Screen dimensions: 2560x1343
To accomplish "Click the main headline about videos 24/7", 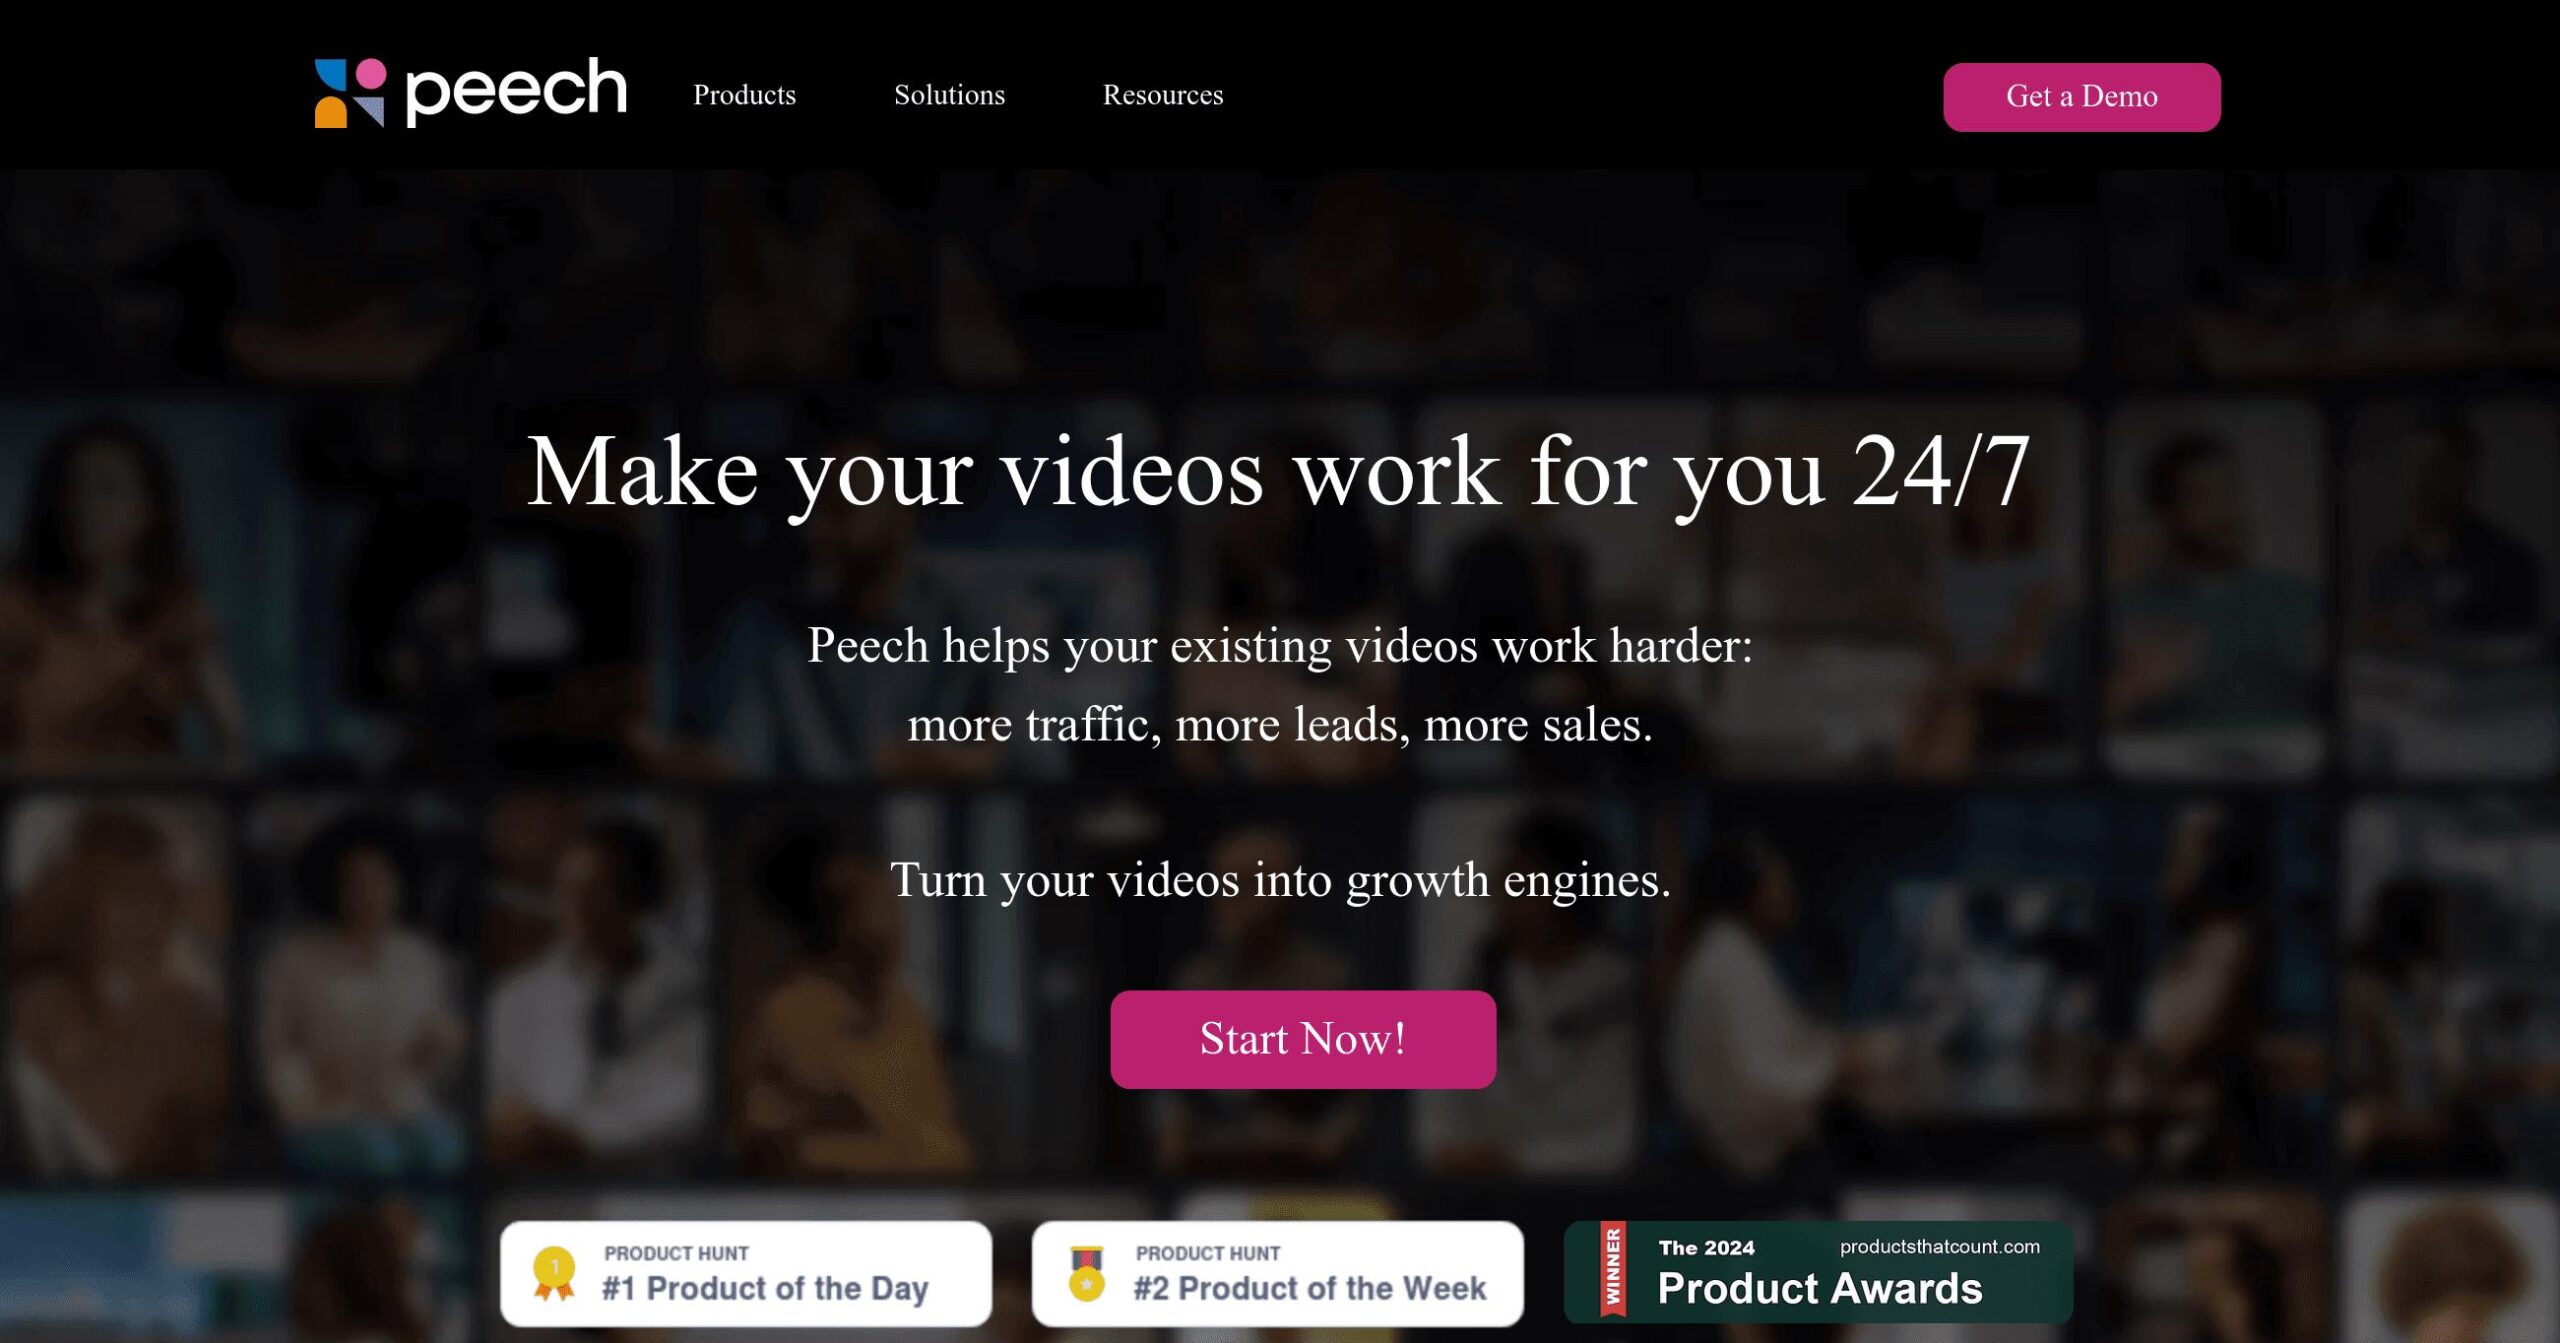I will (x=1279, y=472).
